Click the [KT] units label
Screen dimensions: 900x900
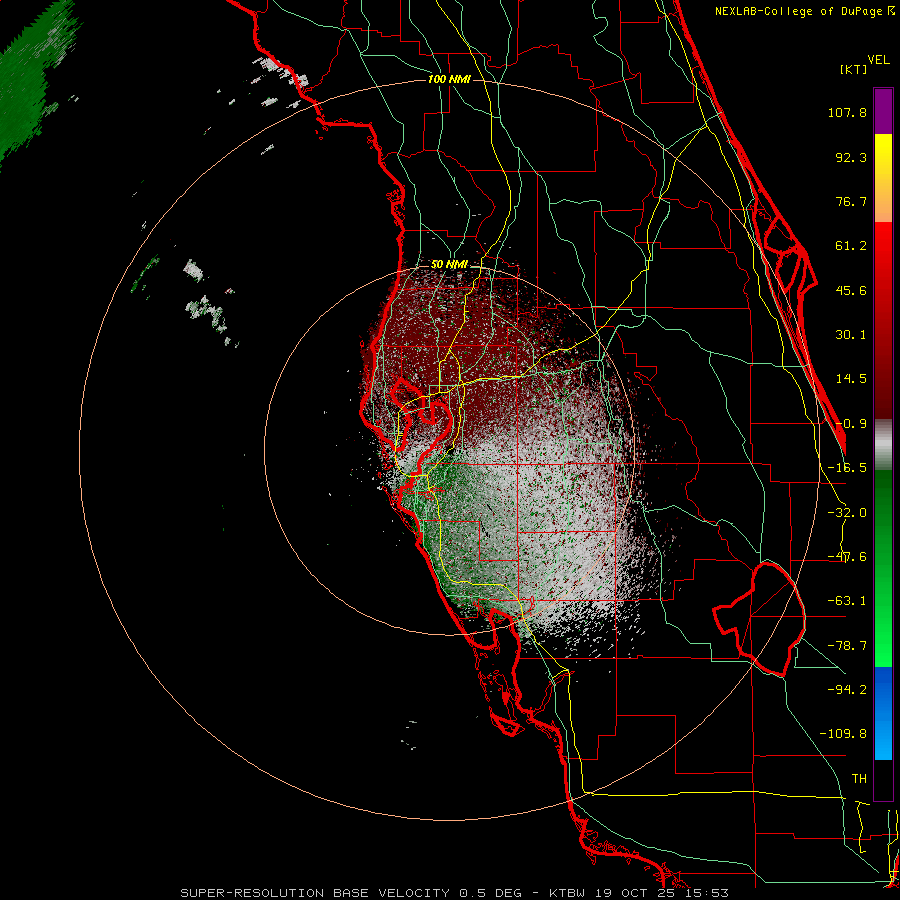[x=853, y=69]
